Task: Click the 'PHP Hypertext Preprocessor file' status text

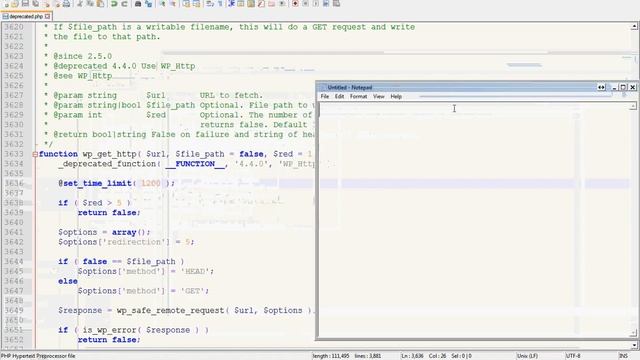Action: [x=38, y=356]
